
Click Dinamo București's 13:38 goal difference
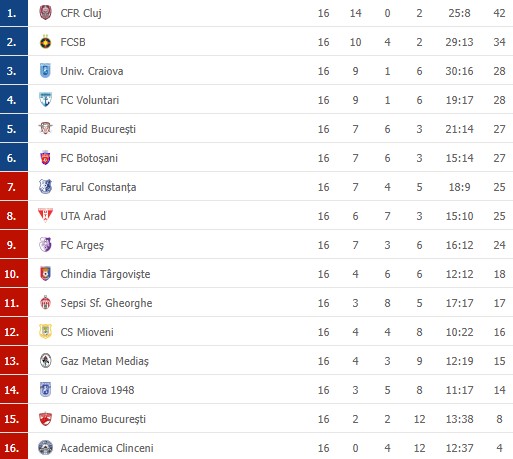pyautogui.click(x=459, y=419)
